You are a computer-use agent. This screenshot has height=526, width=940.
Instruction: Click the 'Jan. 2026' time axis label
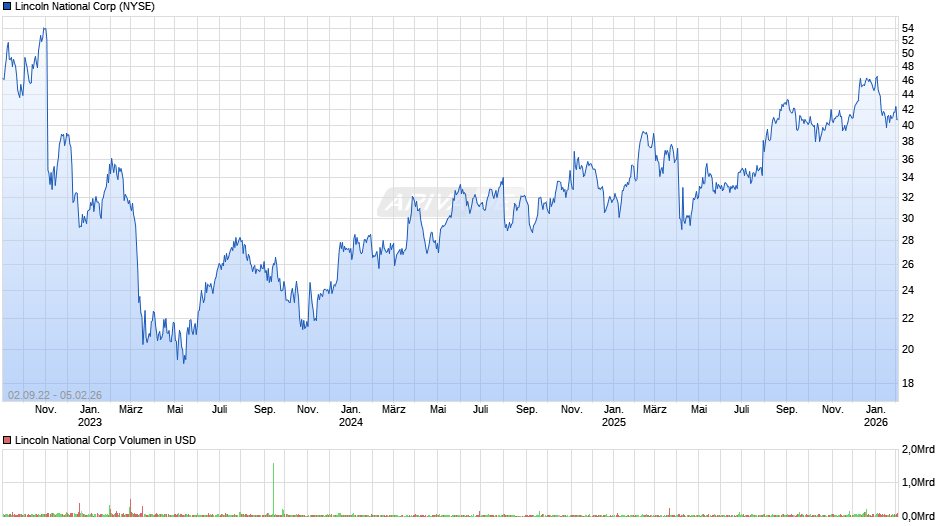tap(875, 416)
